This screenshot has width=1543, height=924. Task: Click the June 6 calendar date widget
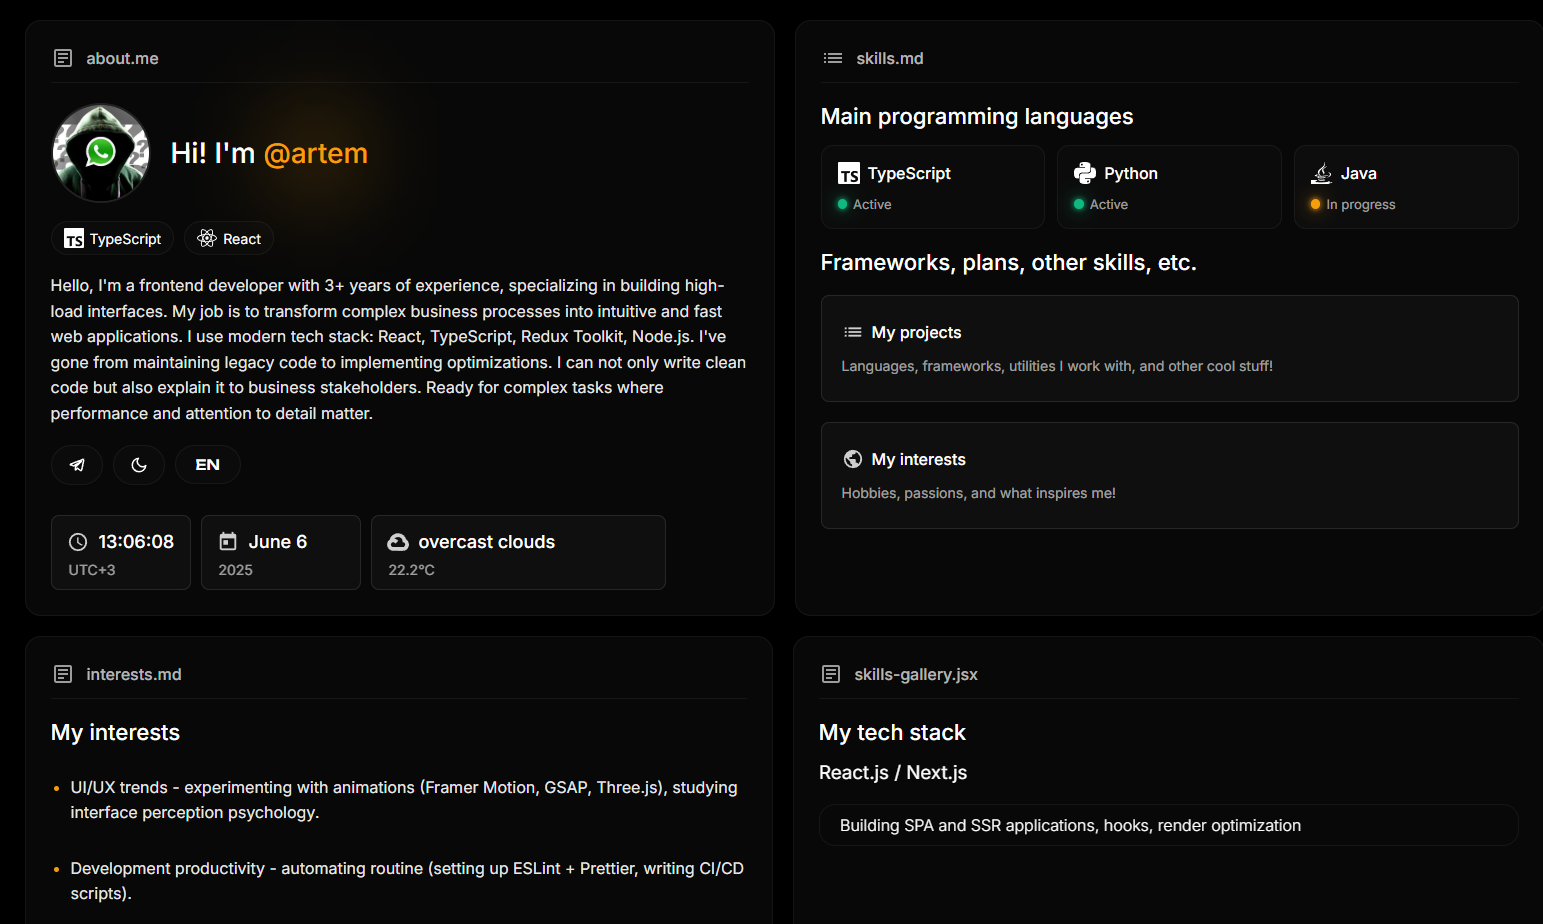point(281,552)
